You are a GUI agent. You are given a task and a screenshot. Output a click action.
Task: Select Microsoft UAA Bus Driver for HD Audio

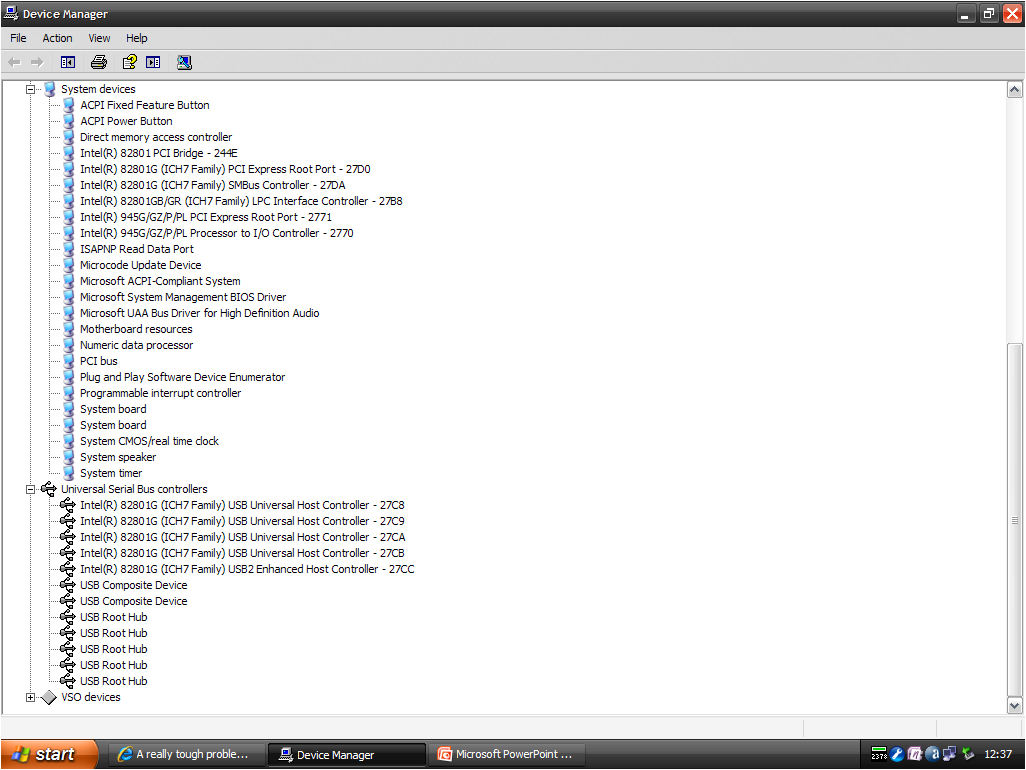point(200,313)
